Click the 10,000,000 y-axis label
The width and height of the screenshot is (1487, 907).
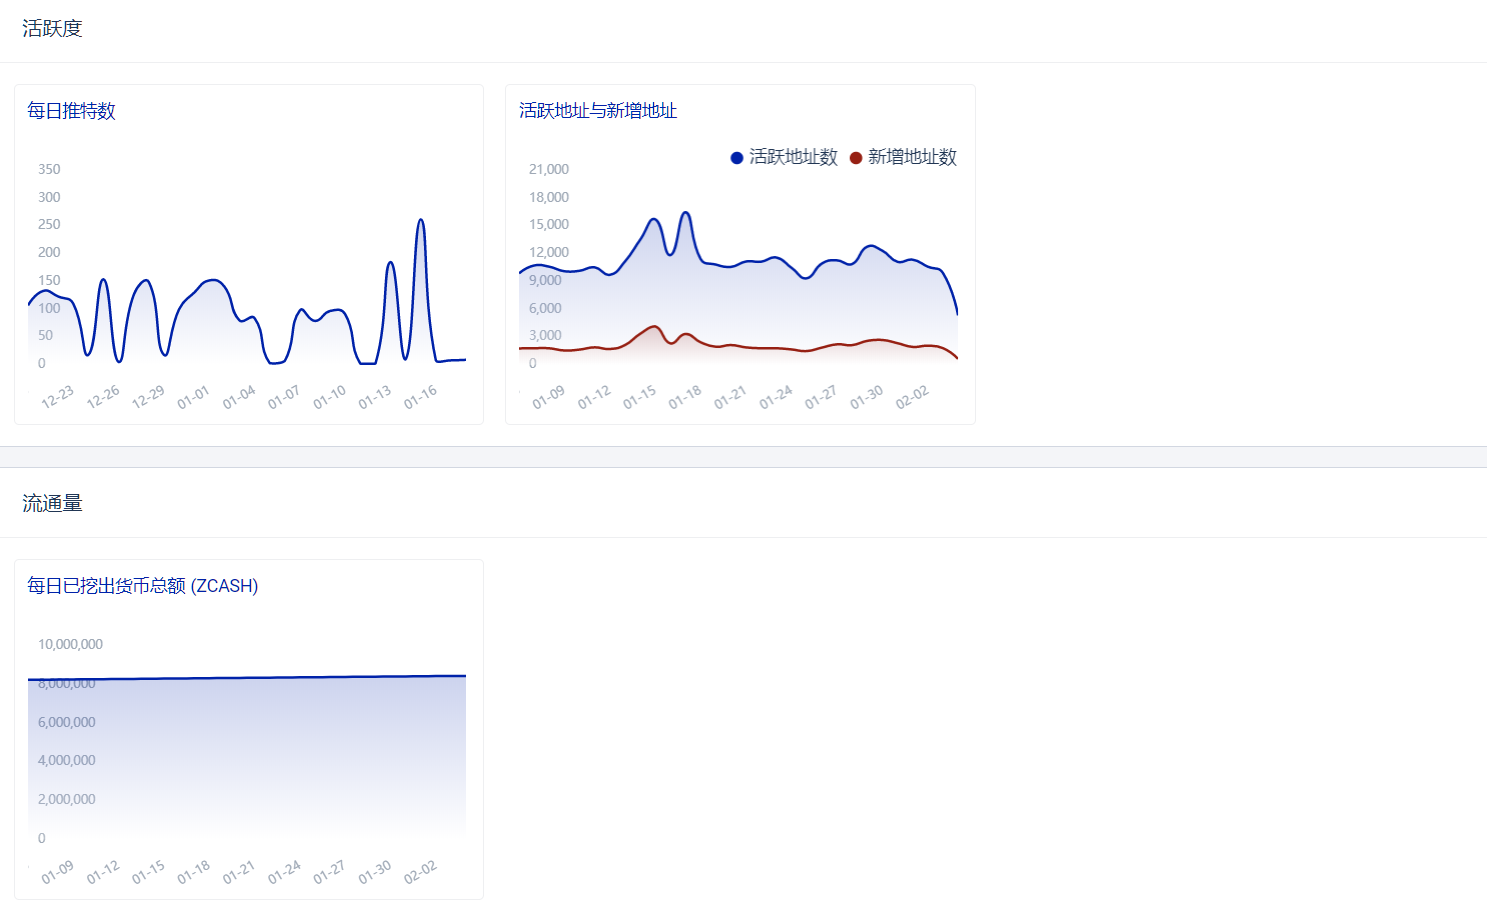(70, 644)
